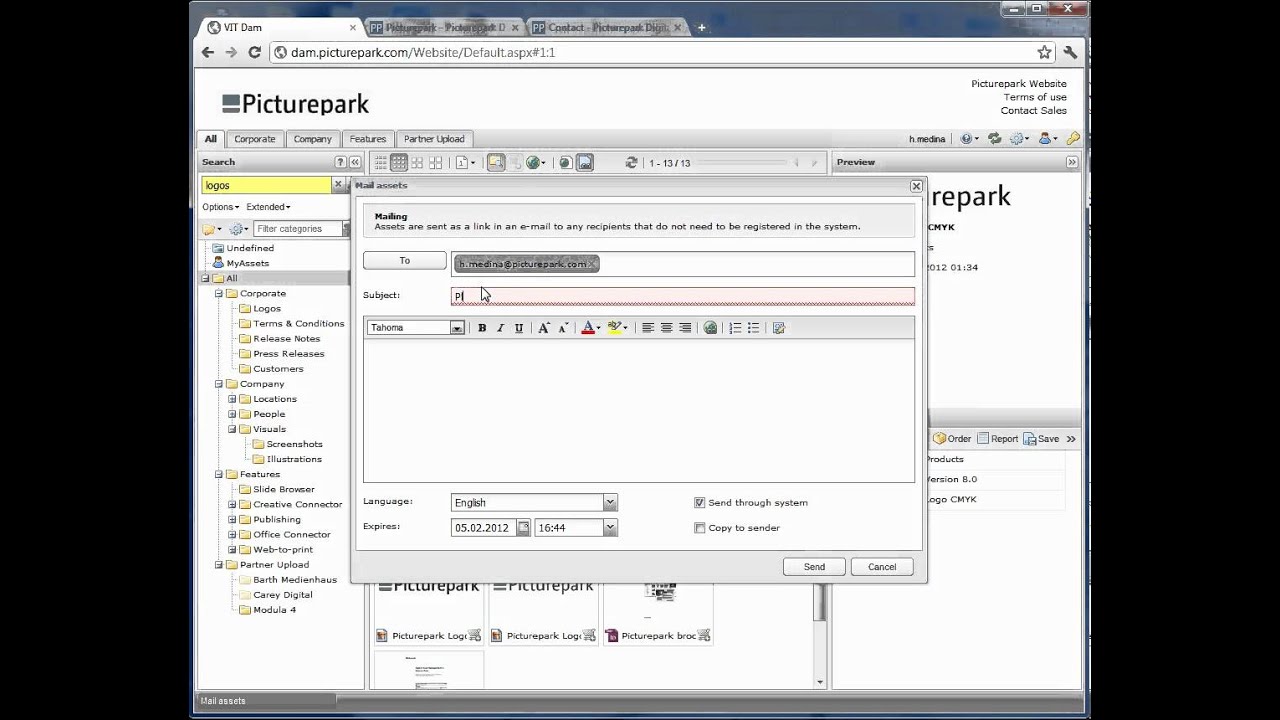The width and height of the screenshot is (1280, 720).
Task: Select the Company channel tab
Action: tap(313, 139)
